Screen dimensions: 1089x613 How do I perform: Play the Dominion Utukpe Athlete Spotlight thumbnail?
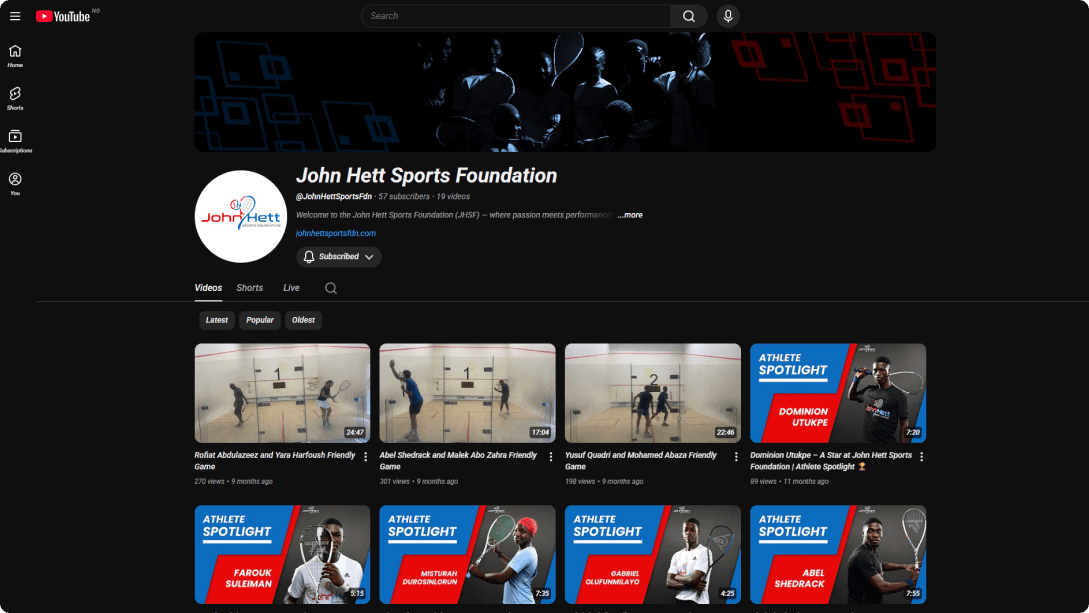[838, 392]
